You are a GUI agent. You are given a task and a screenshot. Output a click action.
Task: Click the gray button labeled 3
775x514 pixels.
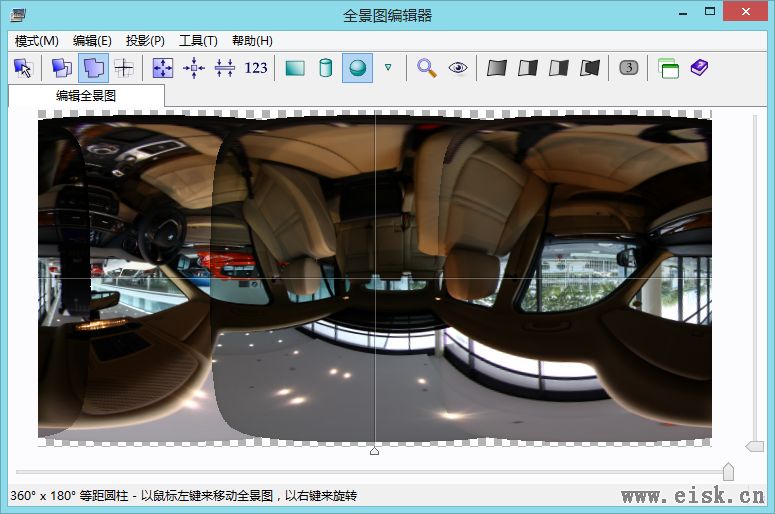[x=628, y=68]
